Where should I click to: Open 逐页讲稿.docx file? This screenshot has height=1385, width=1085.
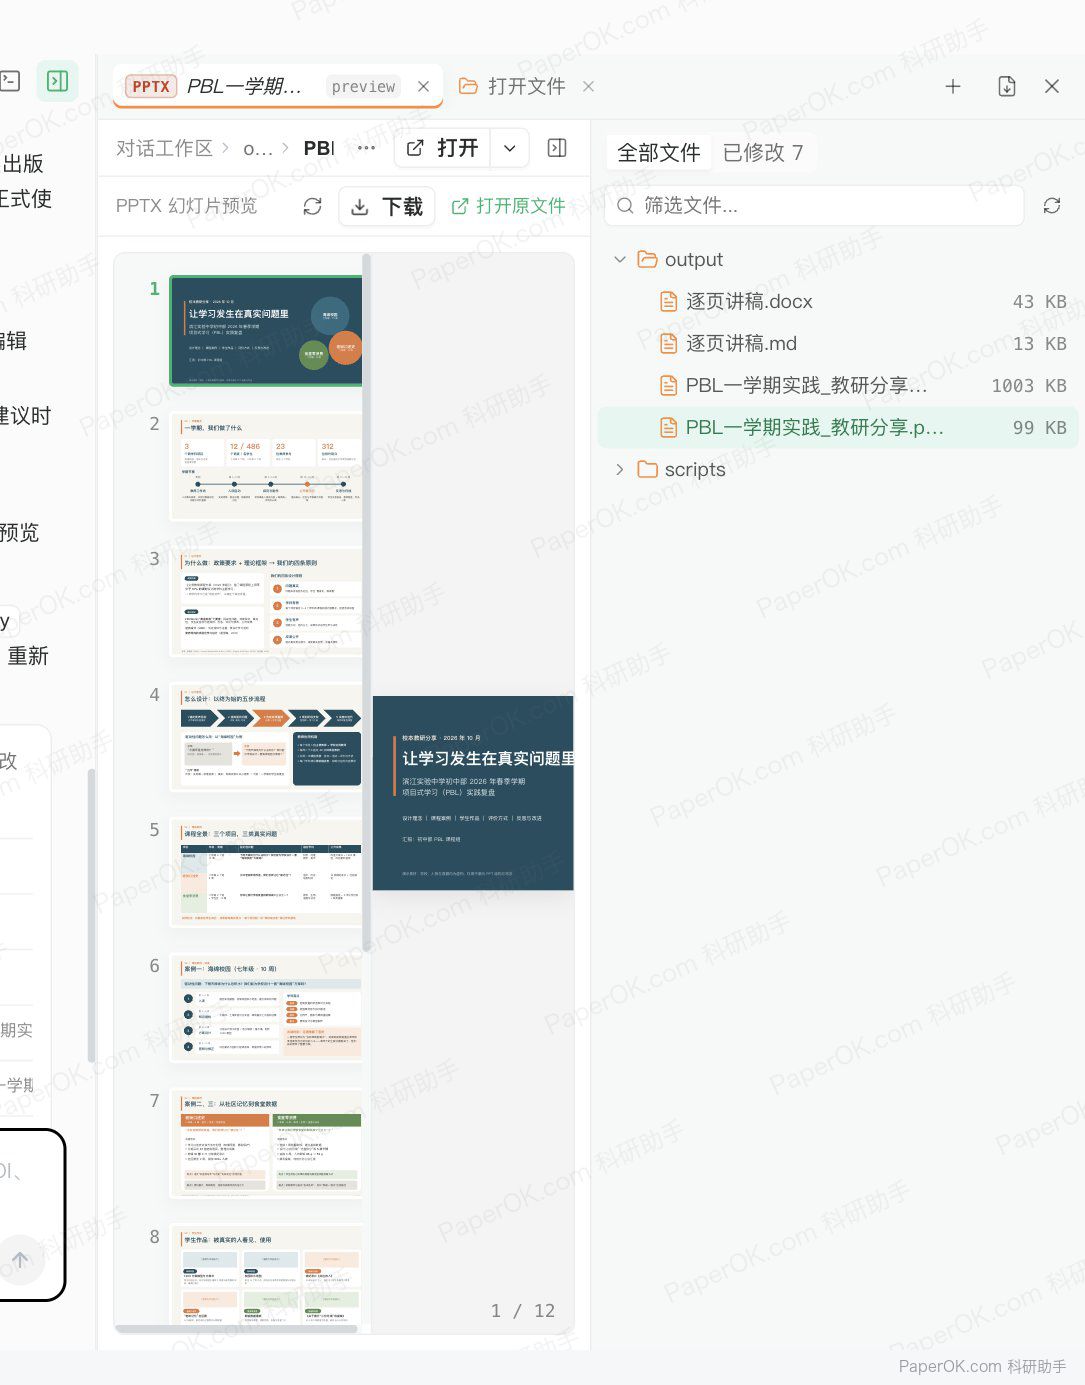[838, 301]
